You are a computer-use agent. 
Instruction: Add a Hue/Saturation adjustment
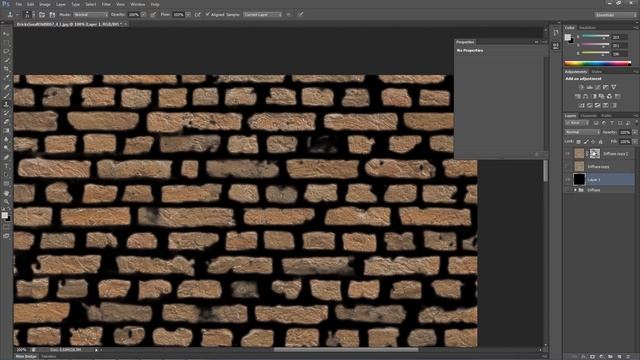[578, 96]
